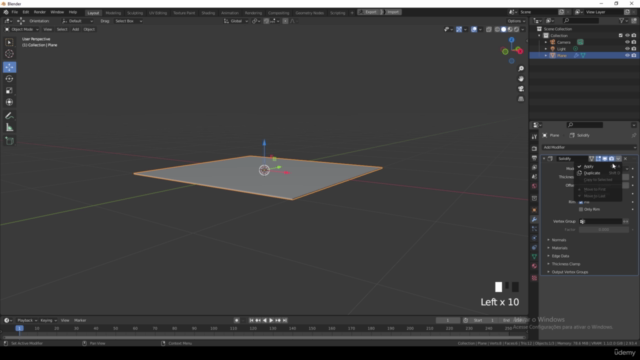Play the animation forward
640x360 pixels.
click(x=271, y=320)
